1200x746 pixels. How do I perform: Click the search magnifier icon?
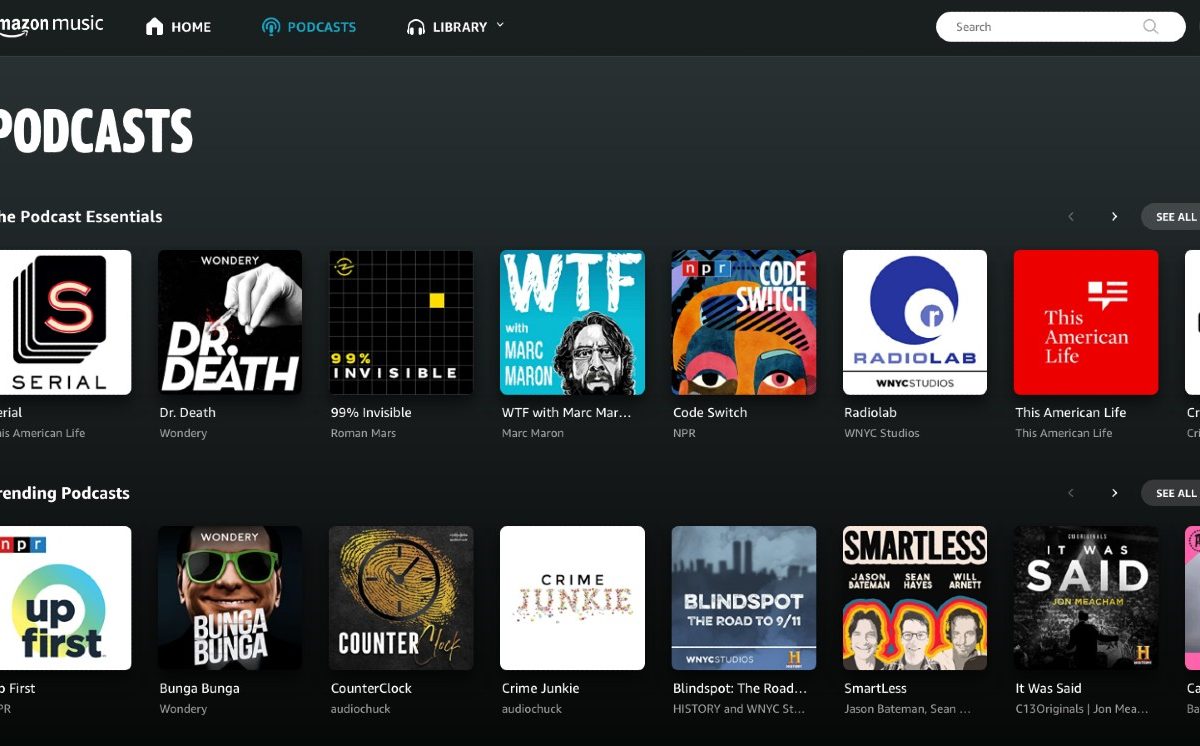tap(1150, 27)
